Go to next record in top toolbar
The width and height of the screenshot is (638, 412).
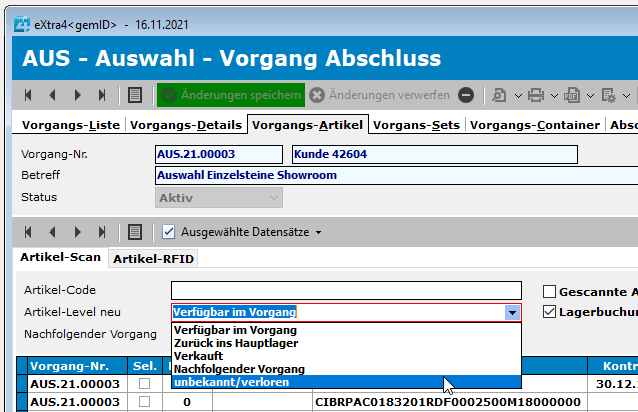(77, 95)
